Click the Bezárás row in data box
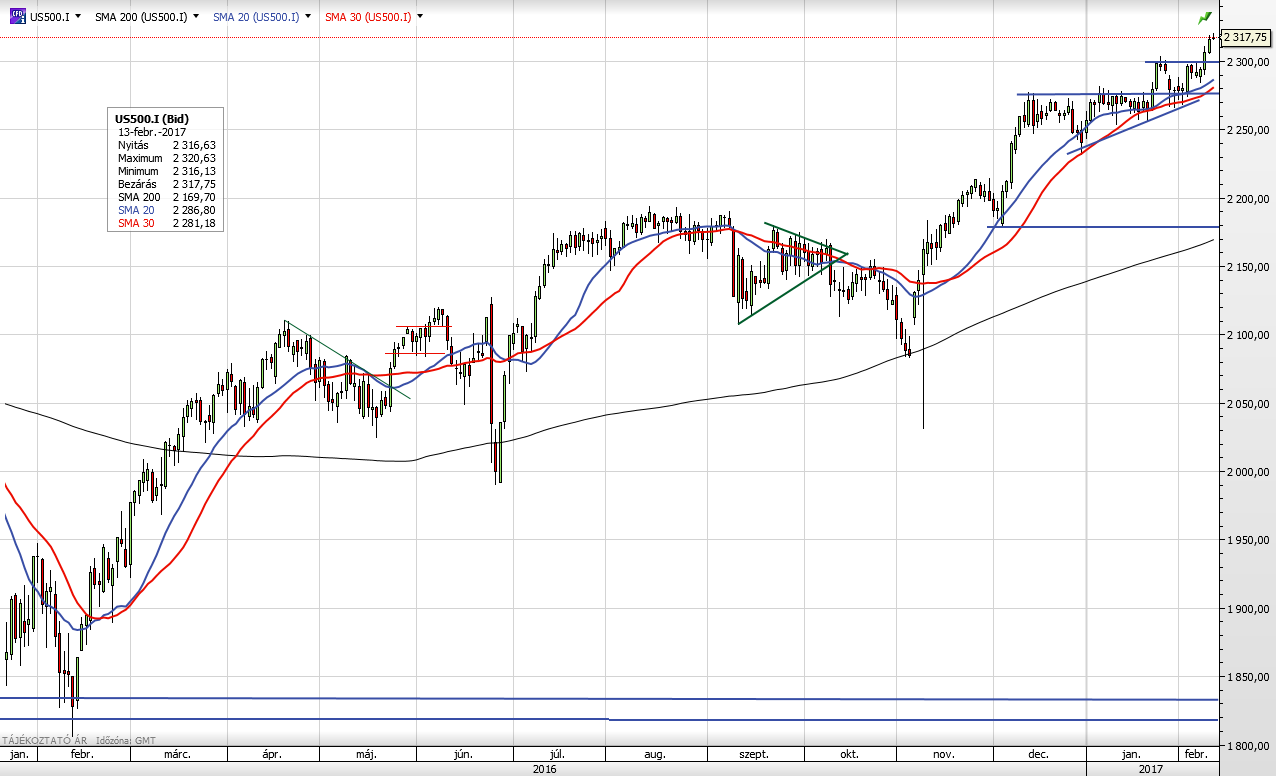1276x776 pixels. 167,184
